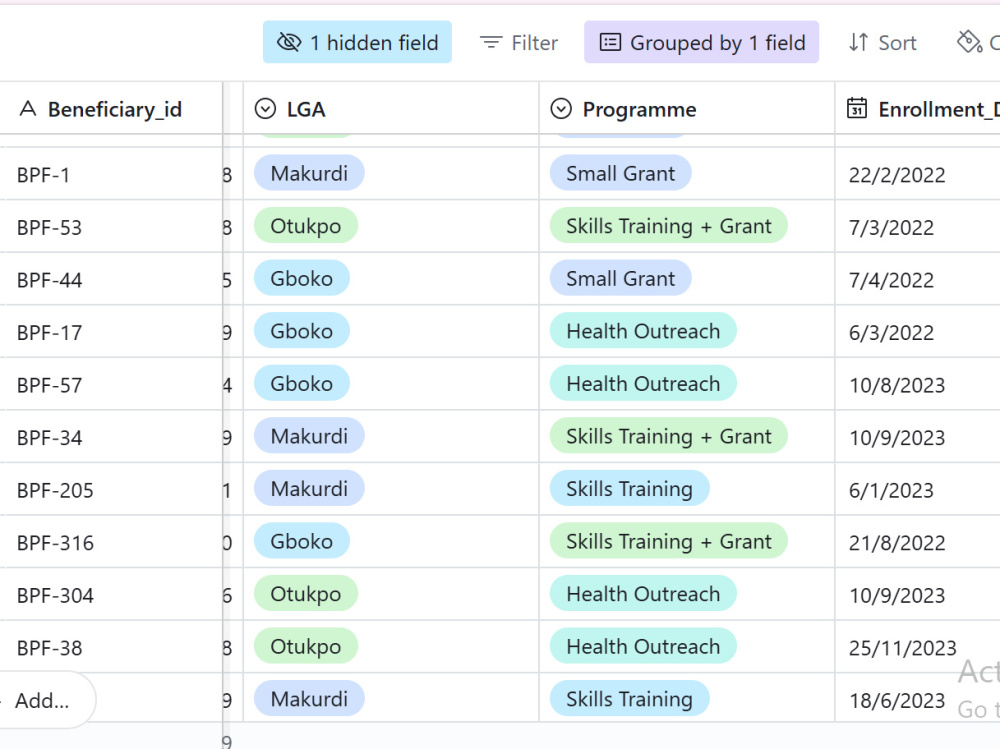Screen dimensions: 1000x749
Task: Select the BPF-205 cell
Action: pos(111,490)
